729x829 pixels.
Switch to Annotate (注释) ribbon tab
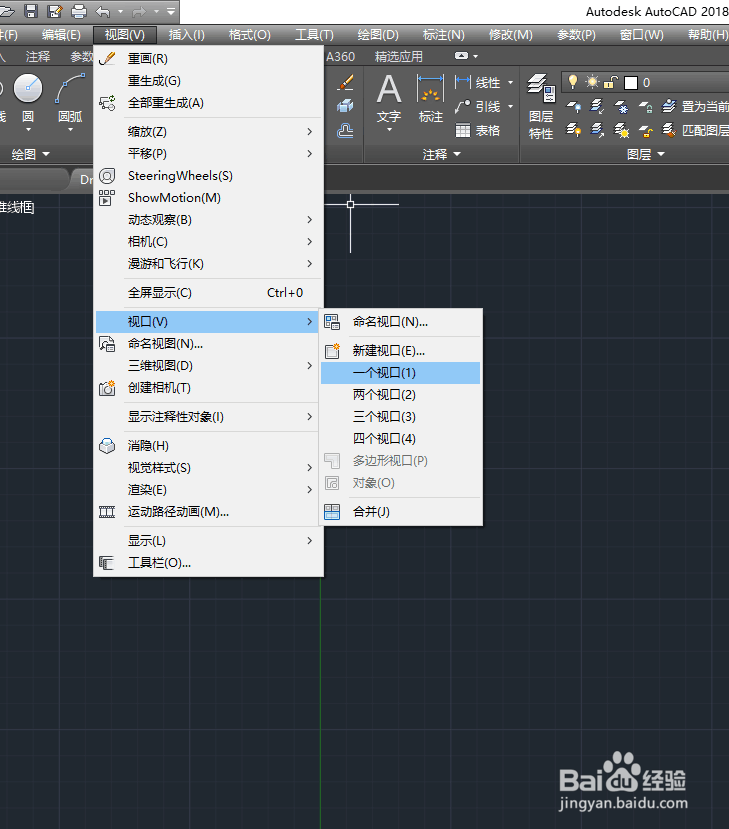(x=38, y=57)
